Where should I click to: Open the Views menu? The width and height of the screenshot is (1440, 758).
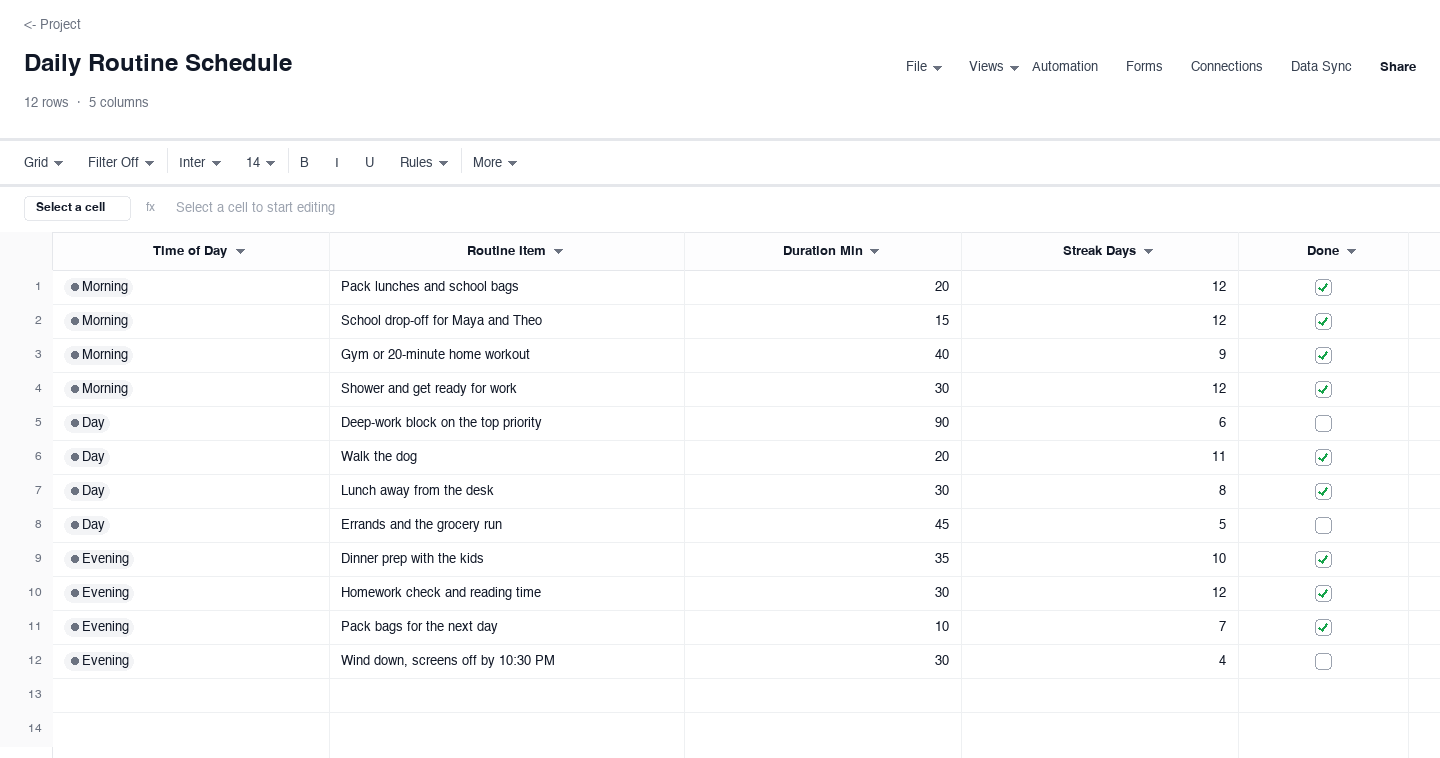[x=994, y=67]
